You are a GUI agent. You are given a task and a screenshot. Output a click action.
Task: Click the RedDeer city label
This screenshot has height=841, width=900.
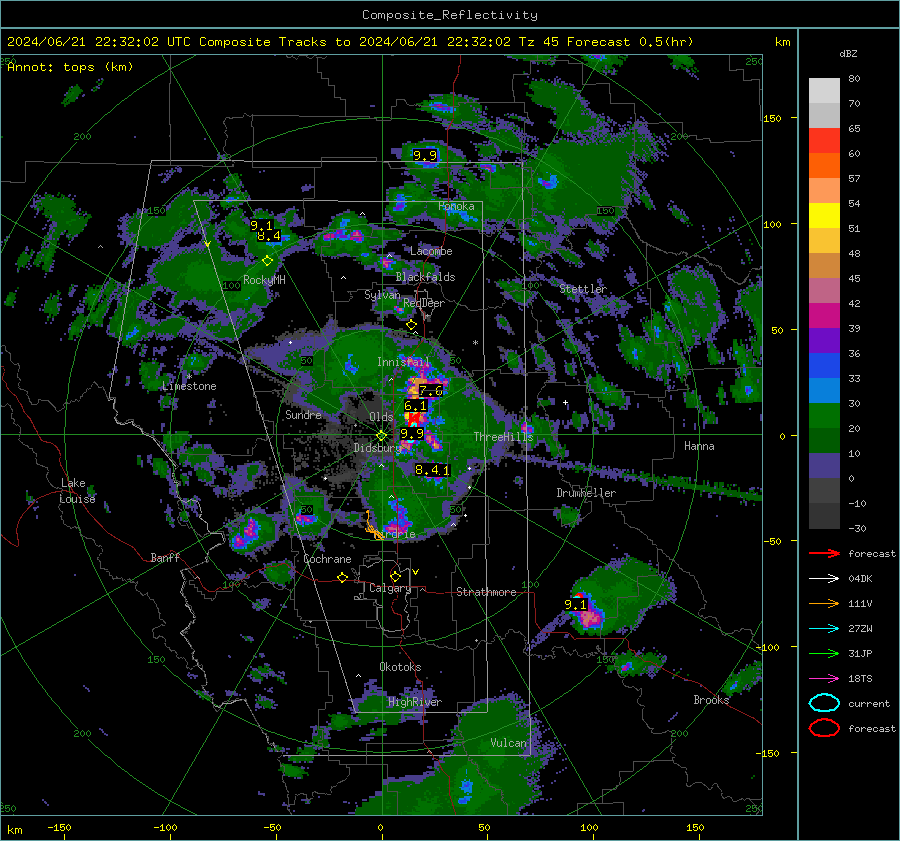pyautogui.click(x=424, y=303)
